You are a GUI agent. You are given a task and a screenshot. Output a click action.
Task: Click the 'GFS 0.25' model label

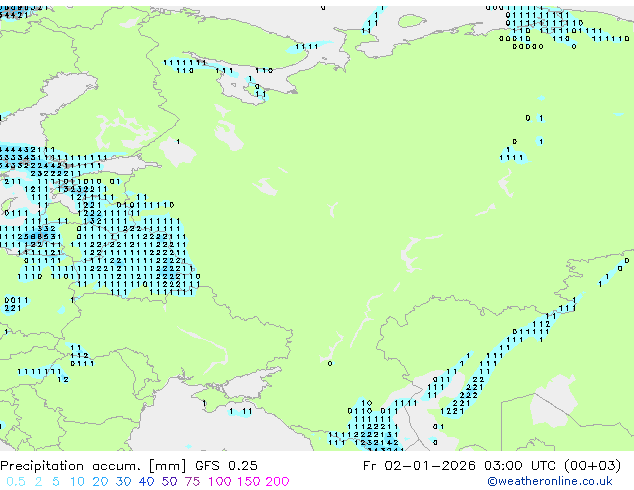(226, 466)
